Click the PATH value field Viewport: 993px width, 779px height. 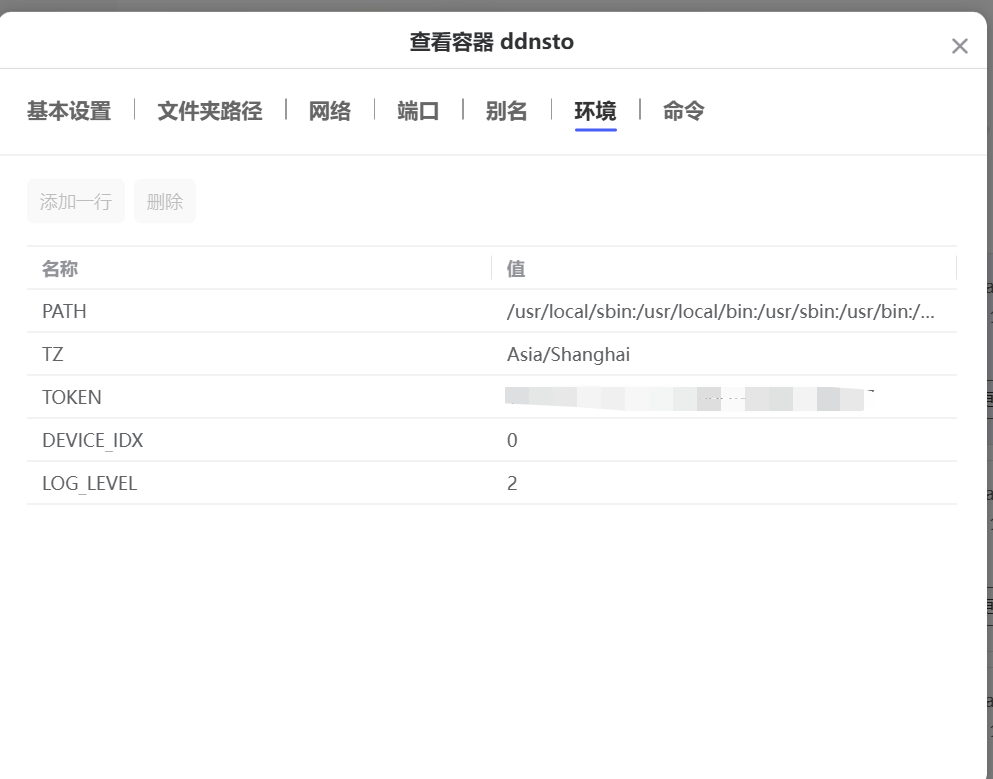[x=720, y=311]
